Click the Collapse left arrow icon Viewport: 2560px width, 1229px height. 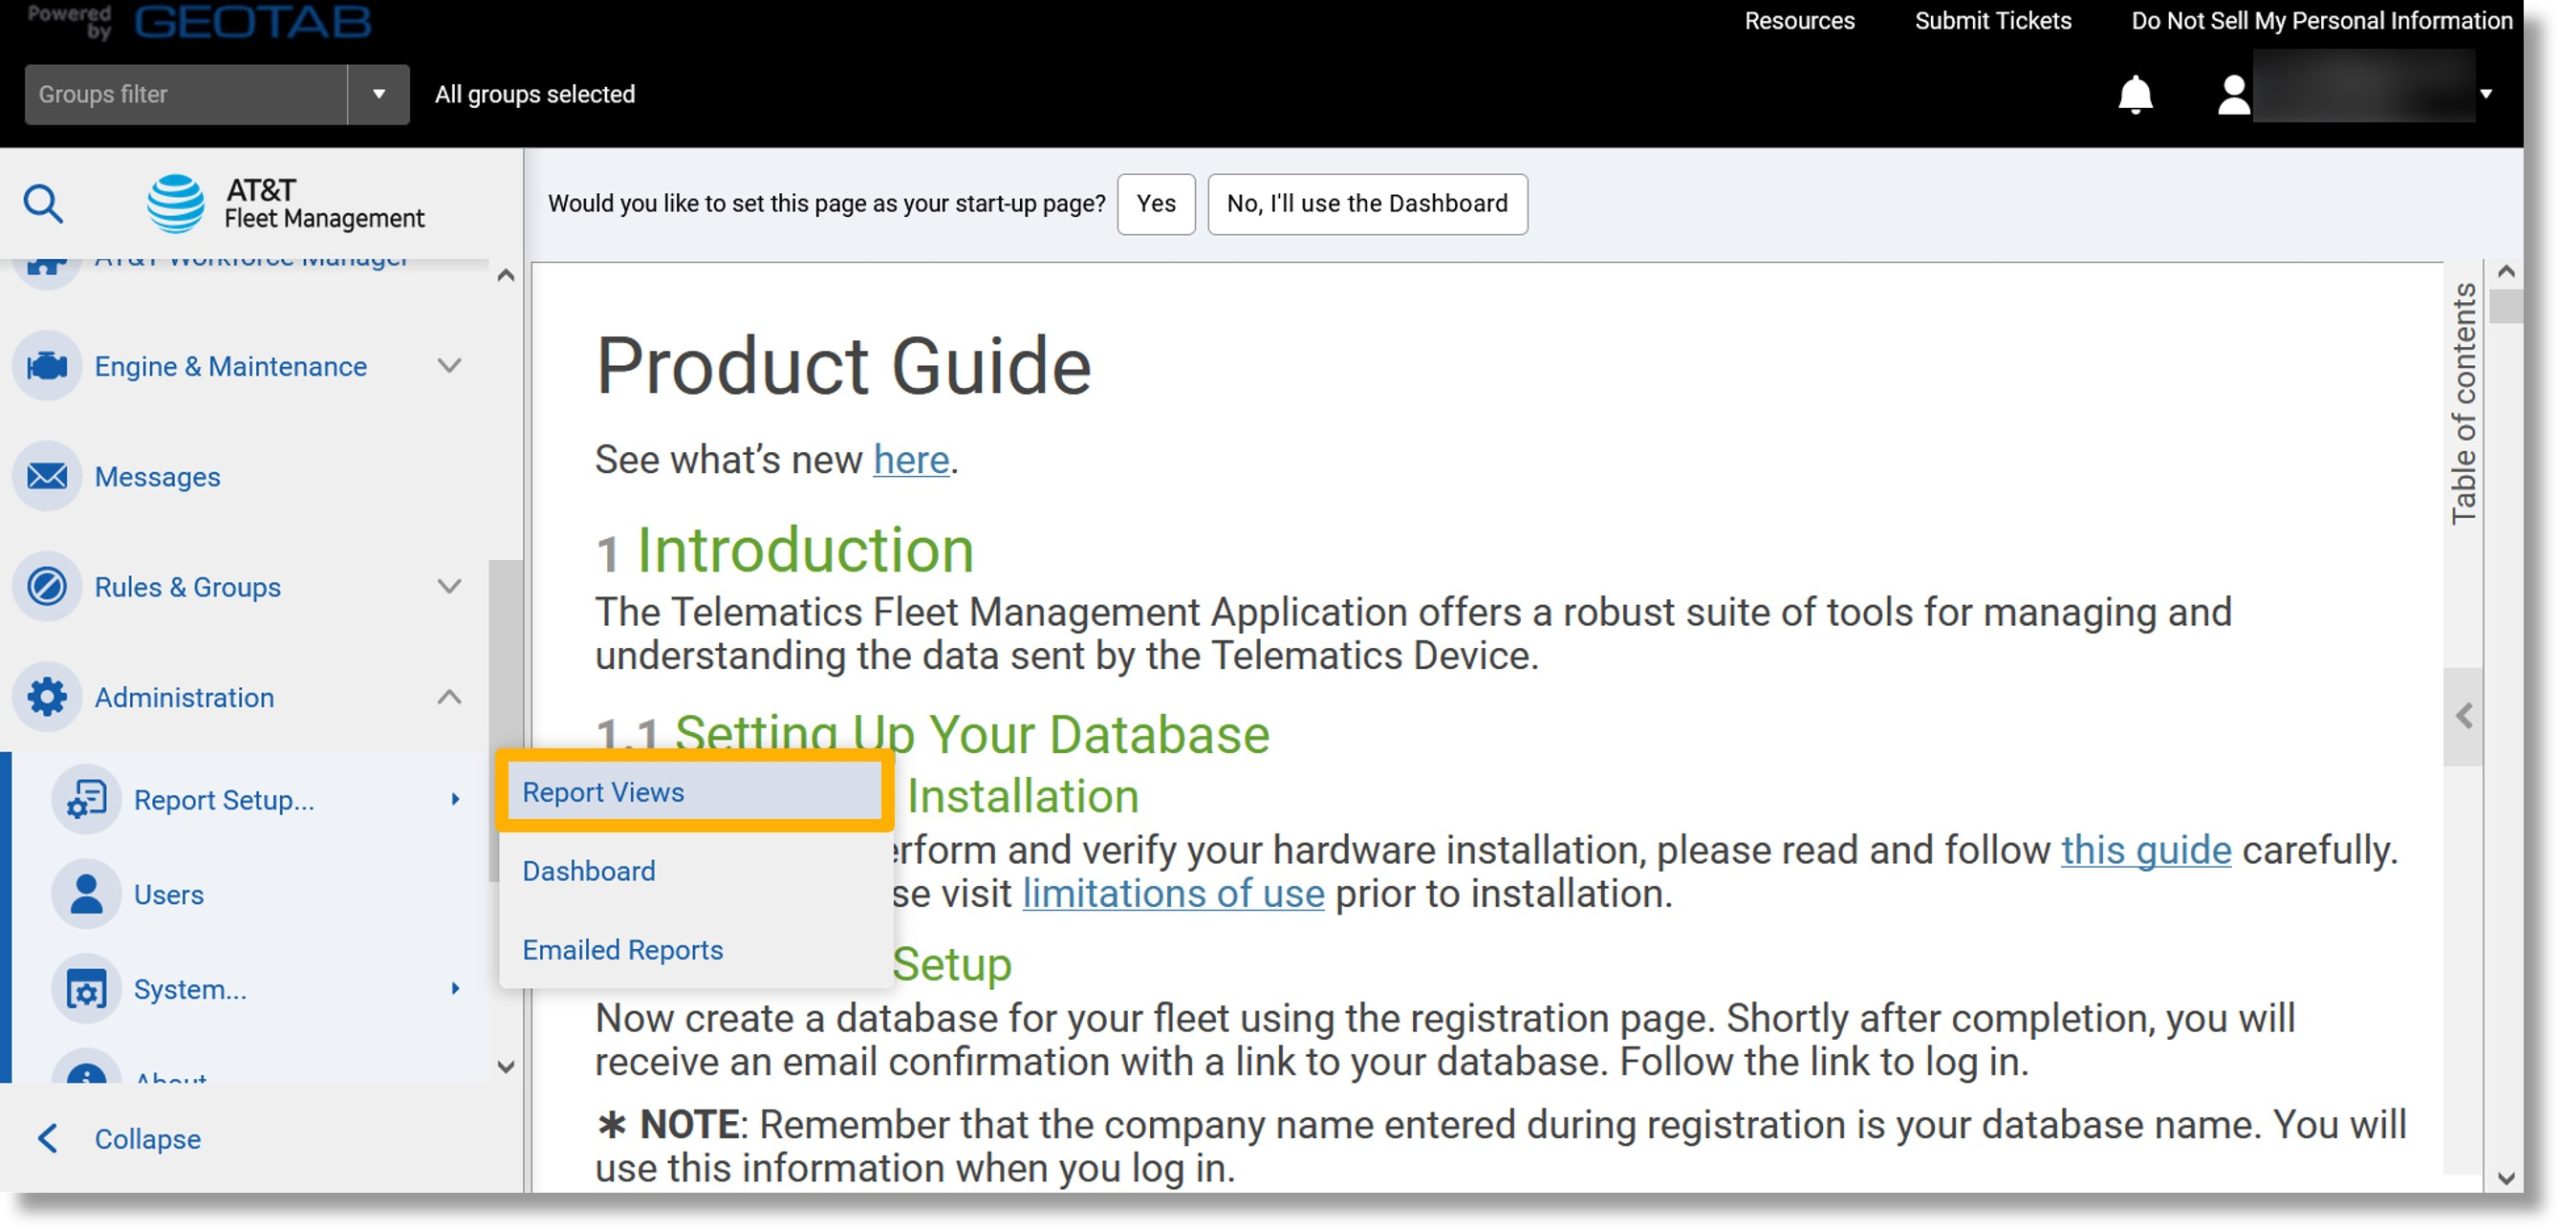47,1138
